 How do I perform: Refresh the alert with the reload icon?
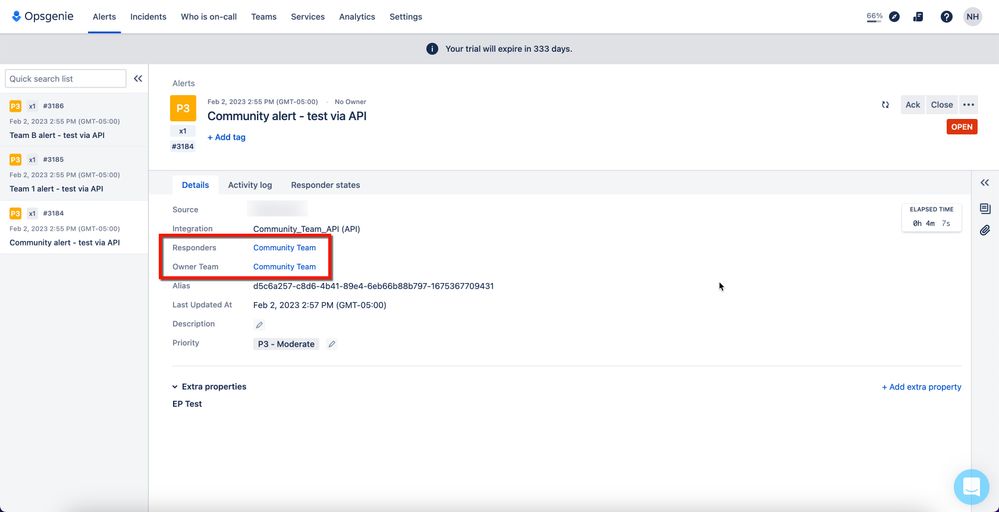[885, 104]
